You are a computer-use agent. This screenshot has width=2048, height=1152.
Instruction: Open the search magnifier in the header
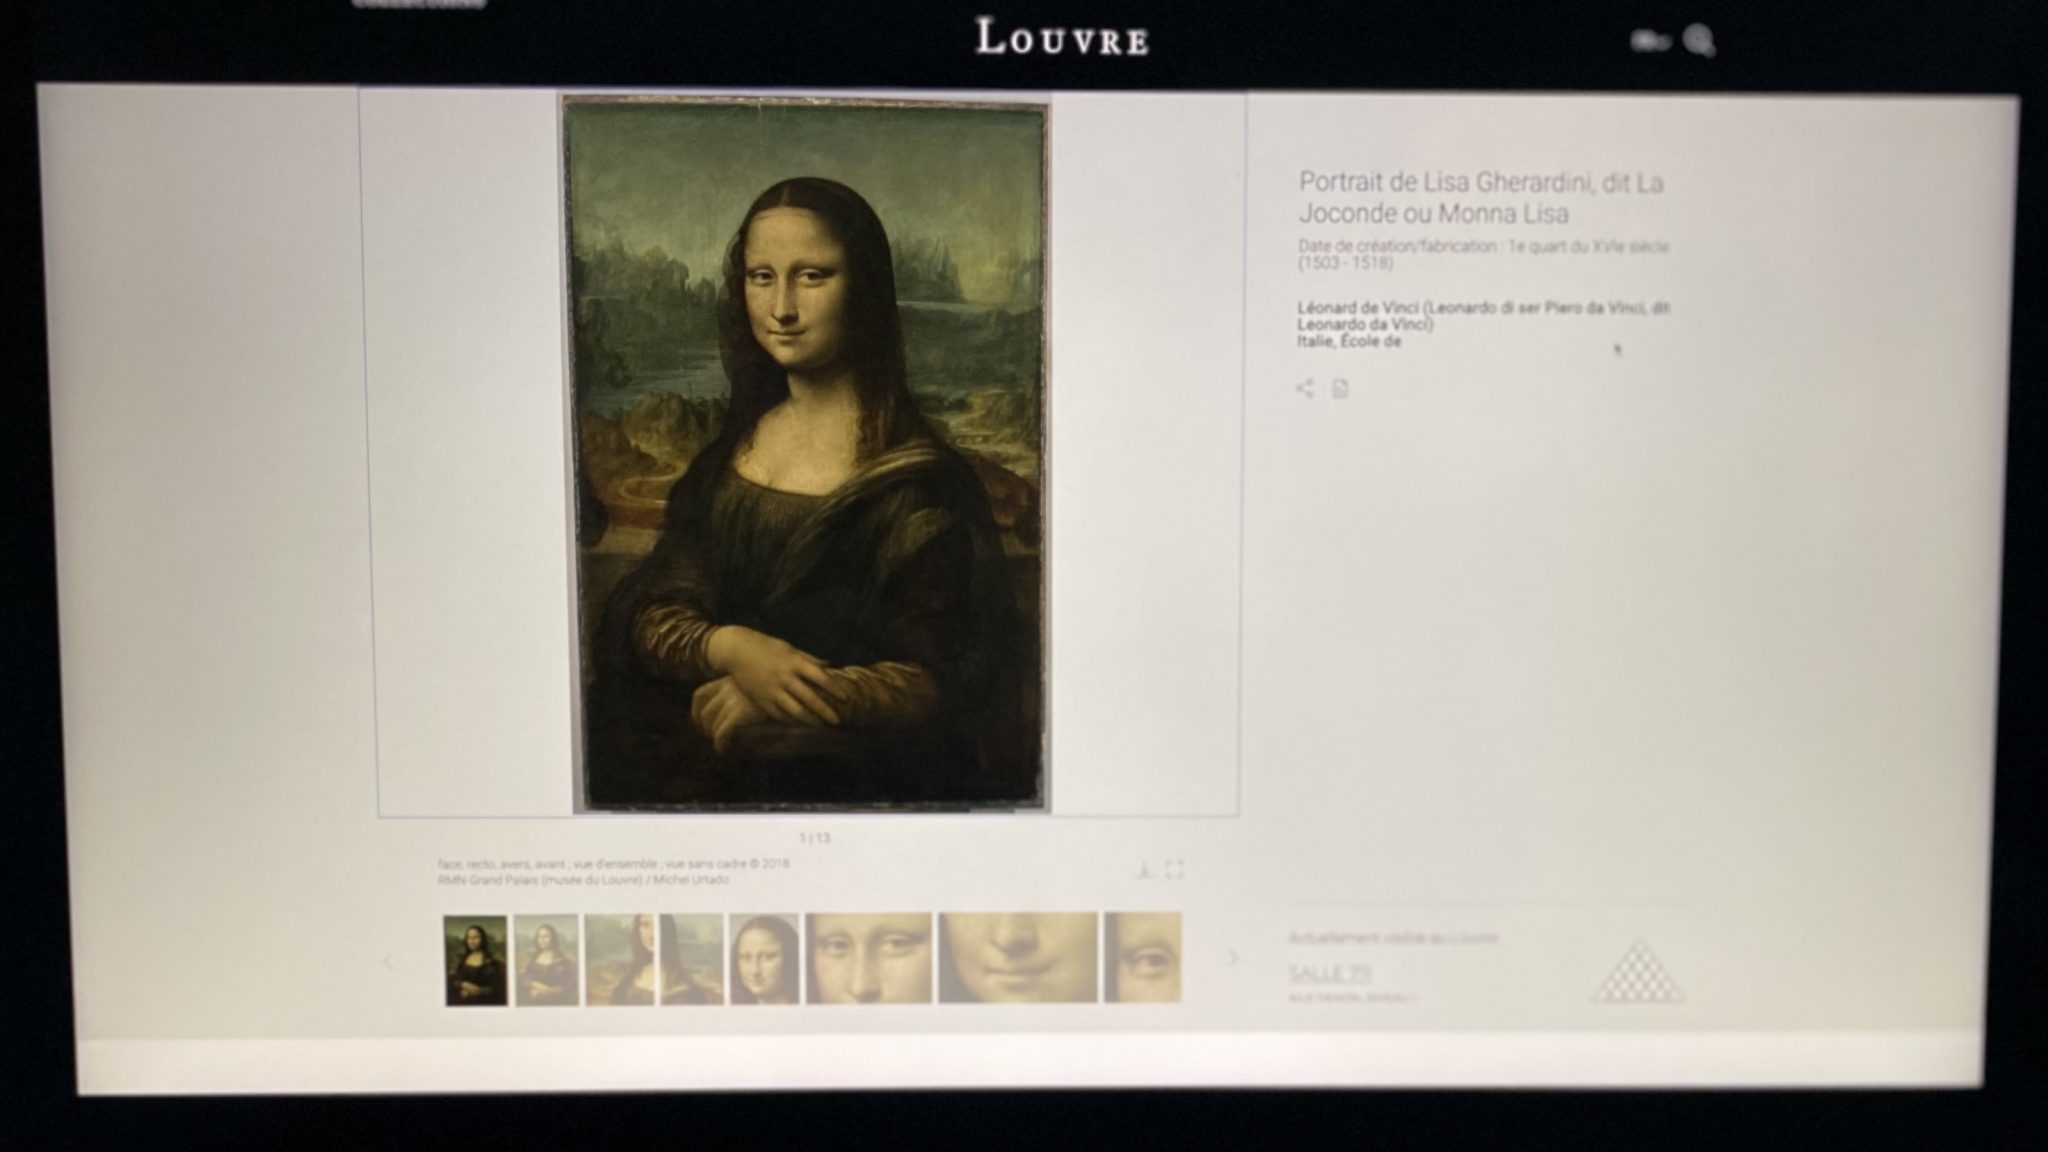coord(1698,41)
